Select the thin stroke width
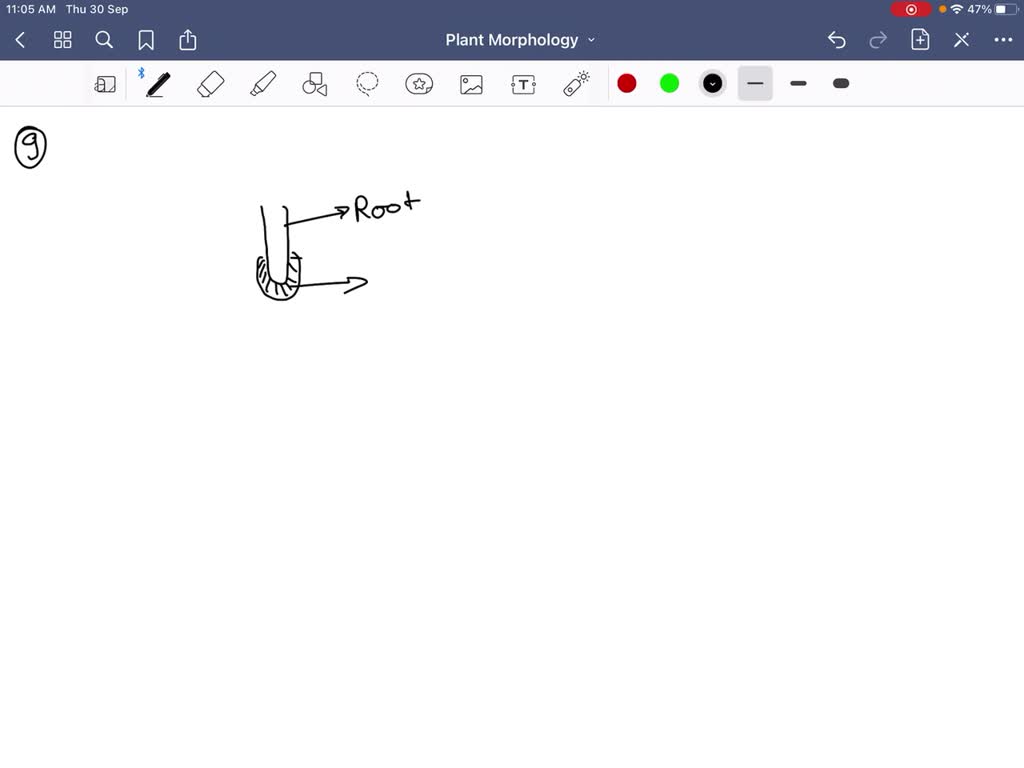 (x=755, y=84)
